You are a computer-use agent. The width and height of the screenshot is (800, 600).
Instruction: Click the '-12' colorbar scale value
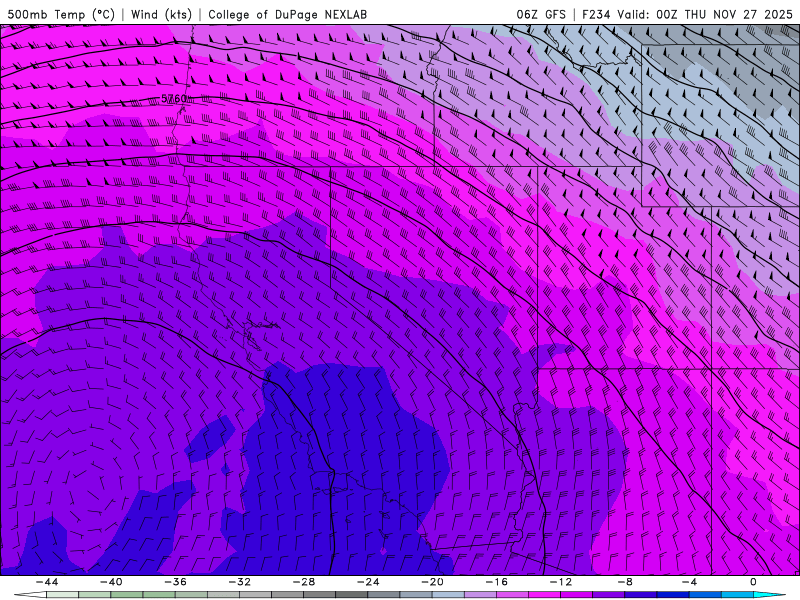point(561,582)
